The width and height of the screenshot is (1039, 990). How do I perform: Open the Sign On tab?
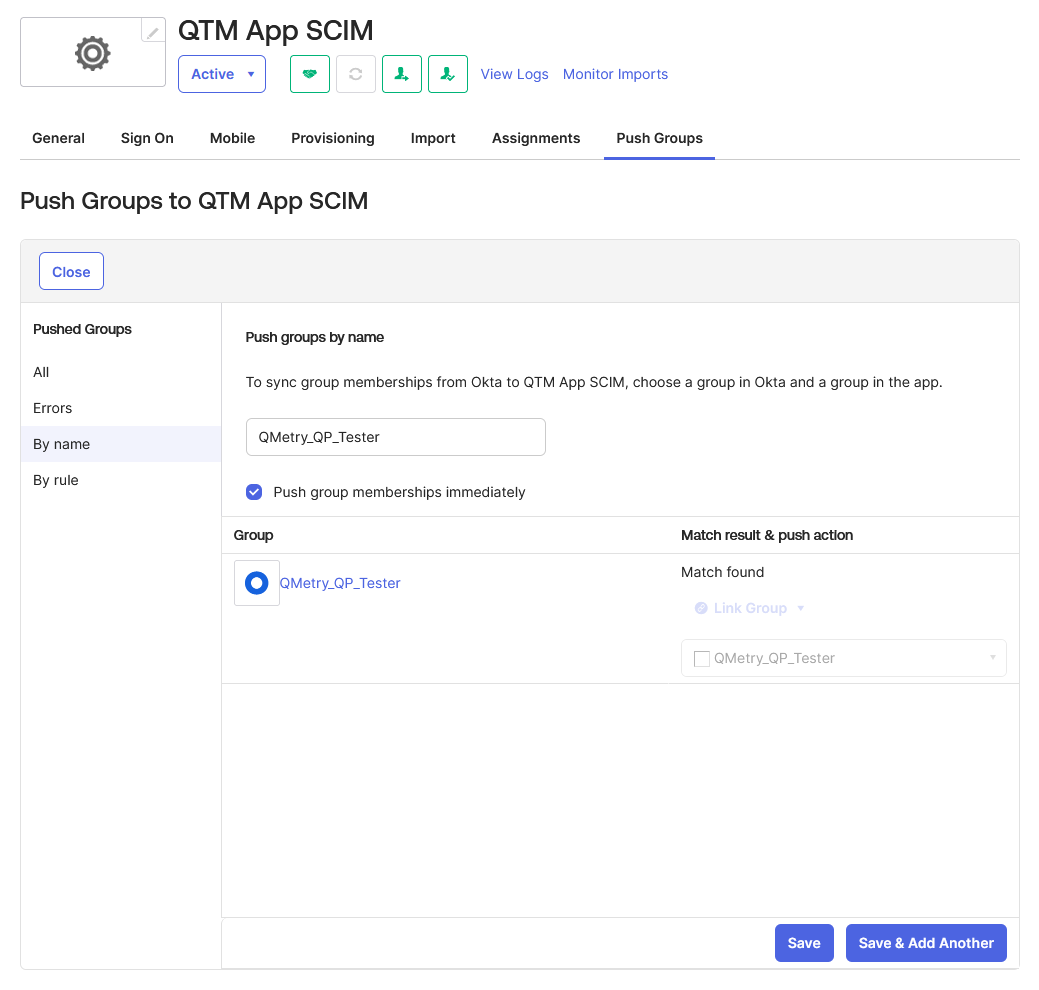tap(146, 138)
